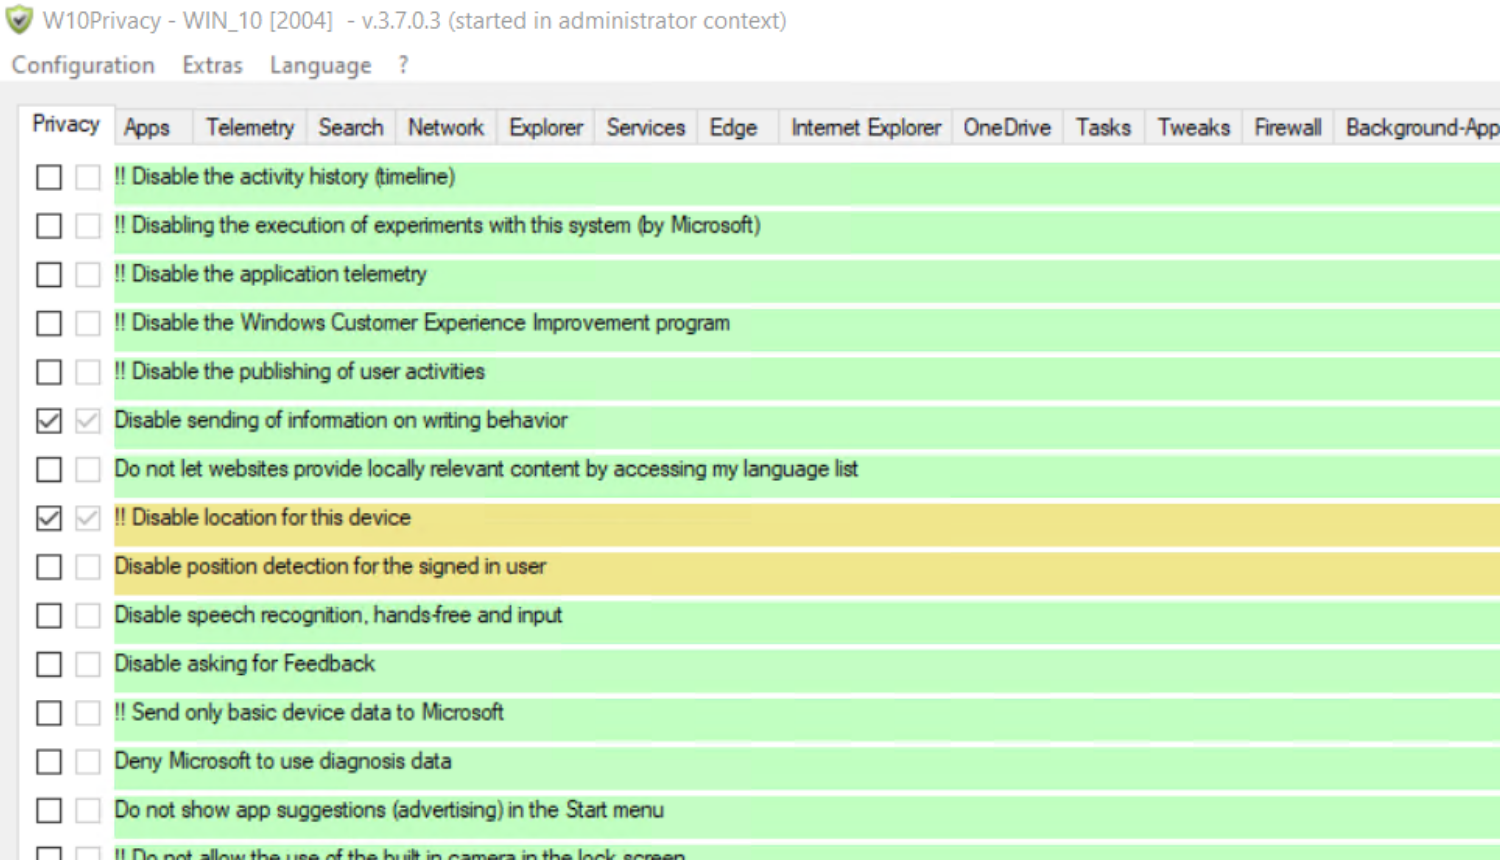This screenshot has width=1500, height=860.
Task: Check 'Disable asking for Feedback'
Action: pyautogui.click(x=48, y=664)
